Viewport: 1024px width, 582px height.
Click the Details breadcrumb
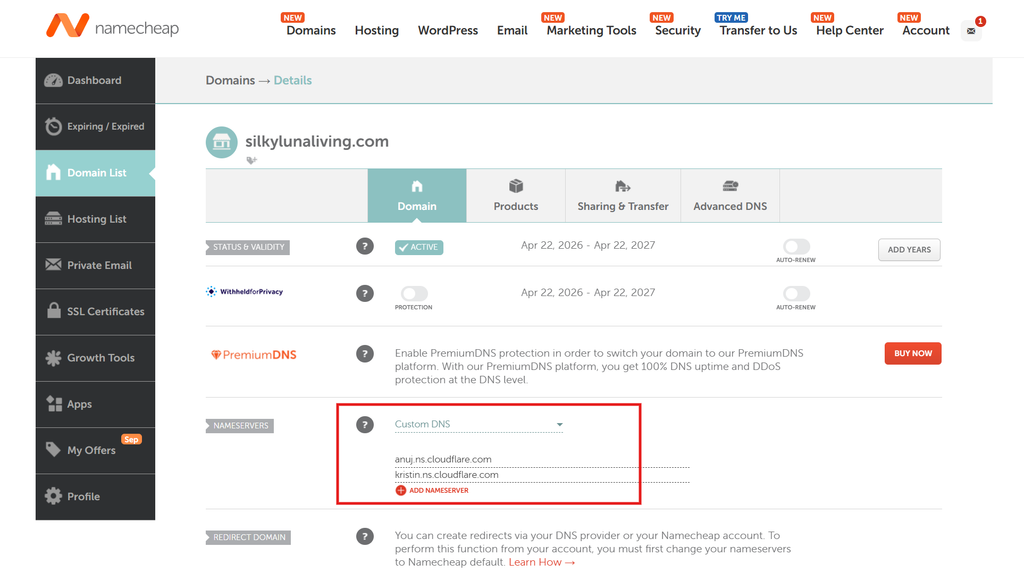[x=293, y=80]
